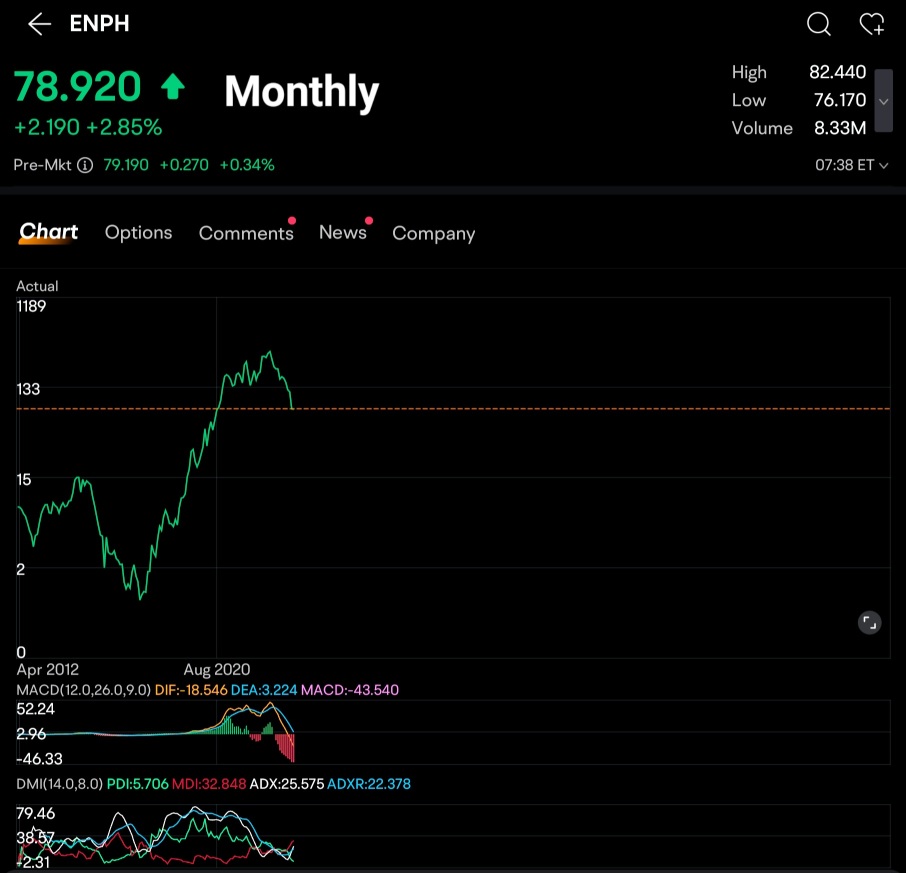Click the orange dashed current price line
The image size is (906, 873).
[x=453, y=408]
